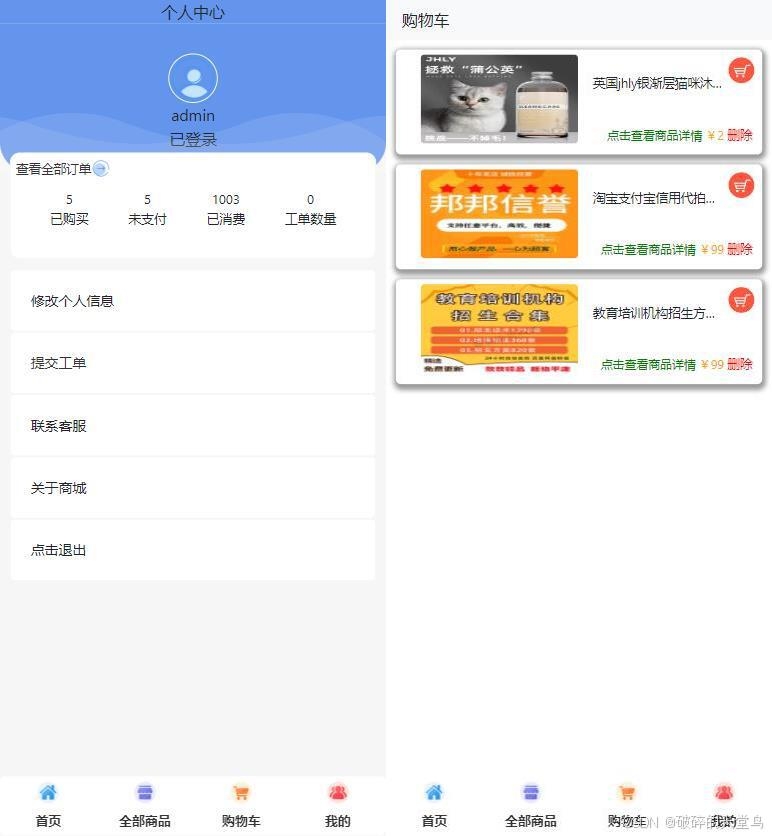This screenshot has width=772, height=836.
Task: View product details for the cat shampoo item
Action: (x=654, y=136)
